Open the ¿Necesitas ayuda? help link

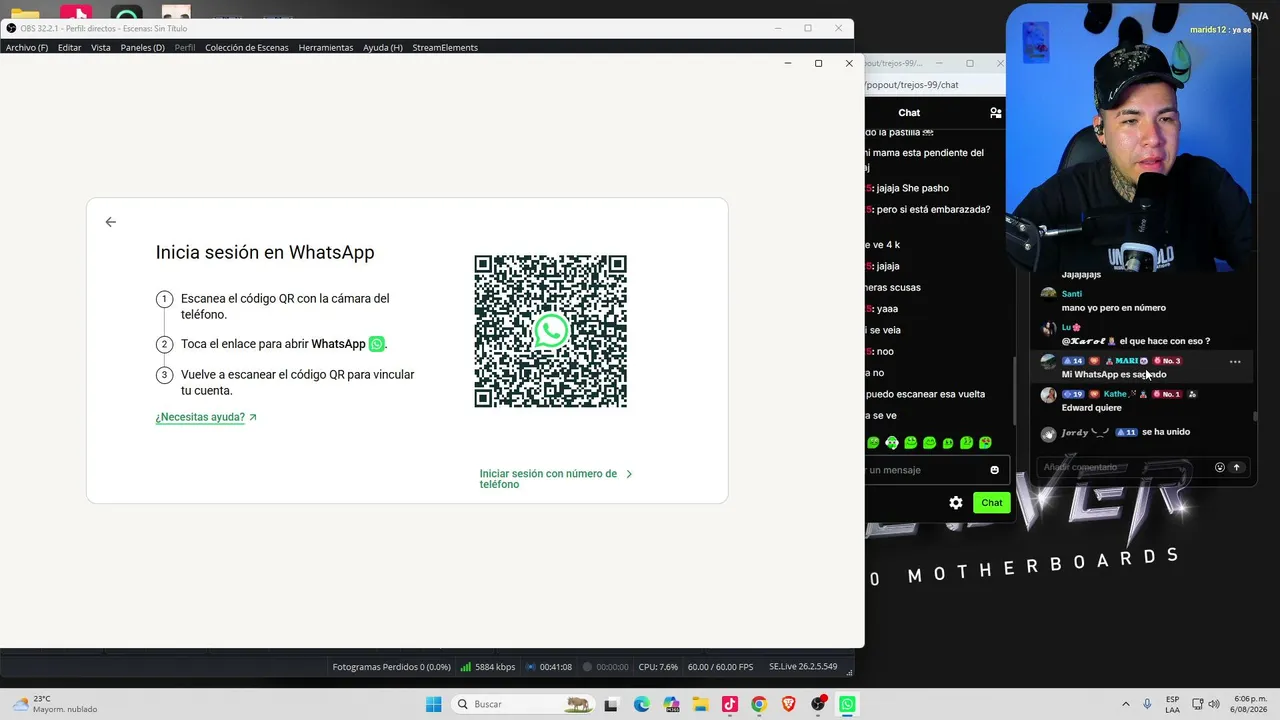click(206, 417)
